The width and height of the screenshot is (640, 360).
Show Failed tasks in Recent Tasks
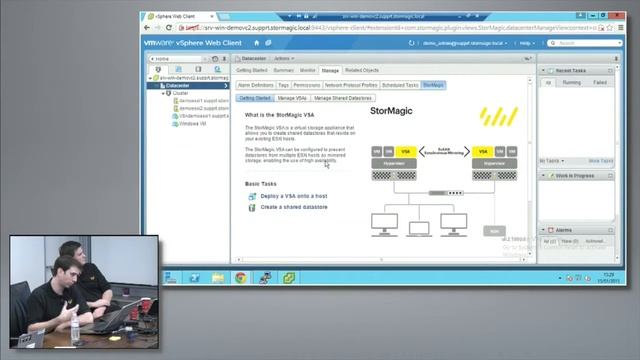tap(600, 82)
